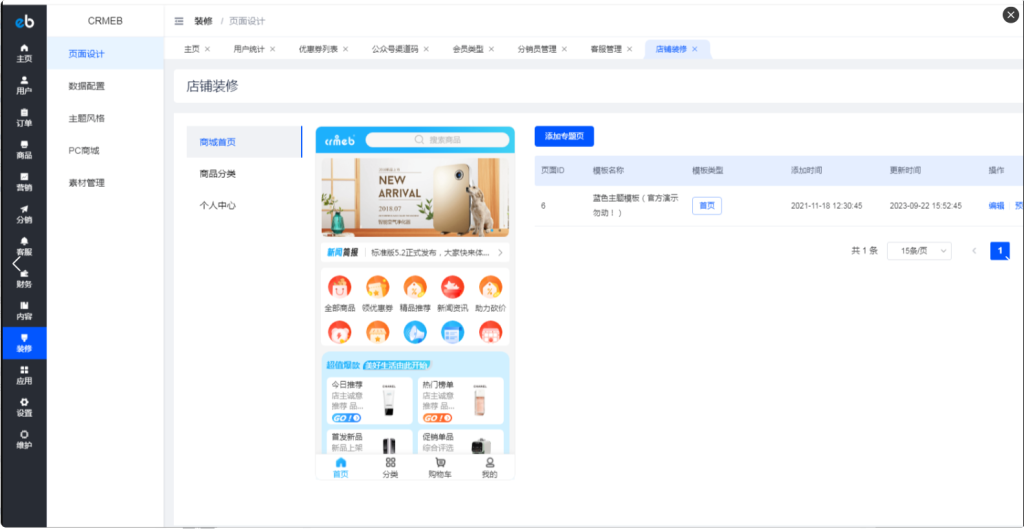This screenshot has height=529, width=1024.
Task: Open the 用户 sidebar section
Action: click(x=24, y=85)
